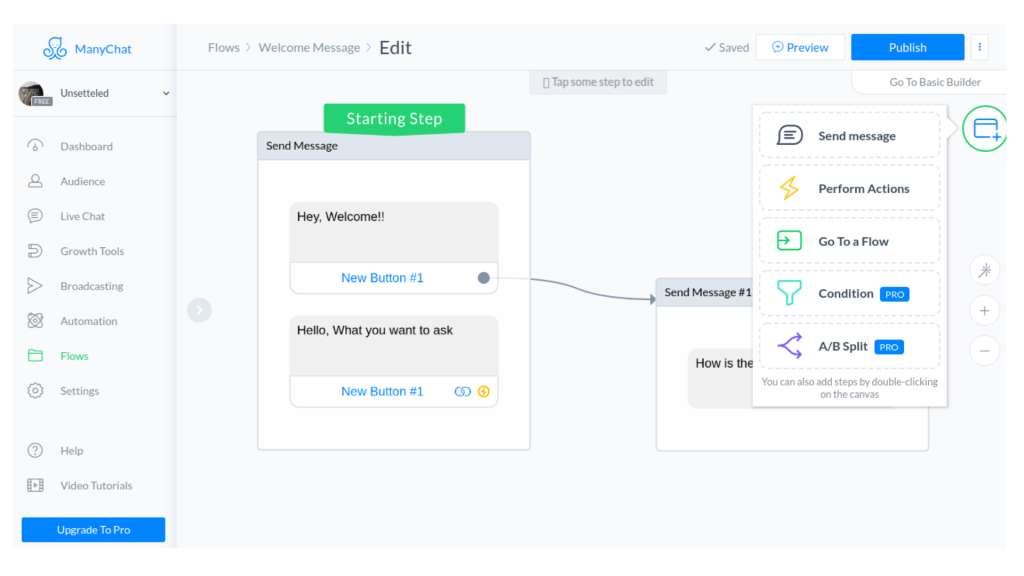Open the Settings gear icon
The width and height of the screenshot is (1024, 576).
[35, 391]
